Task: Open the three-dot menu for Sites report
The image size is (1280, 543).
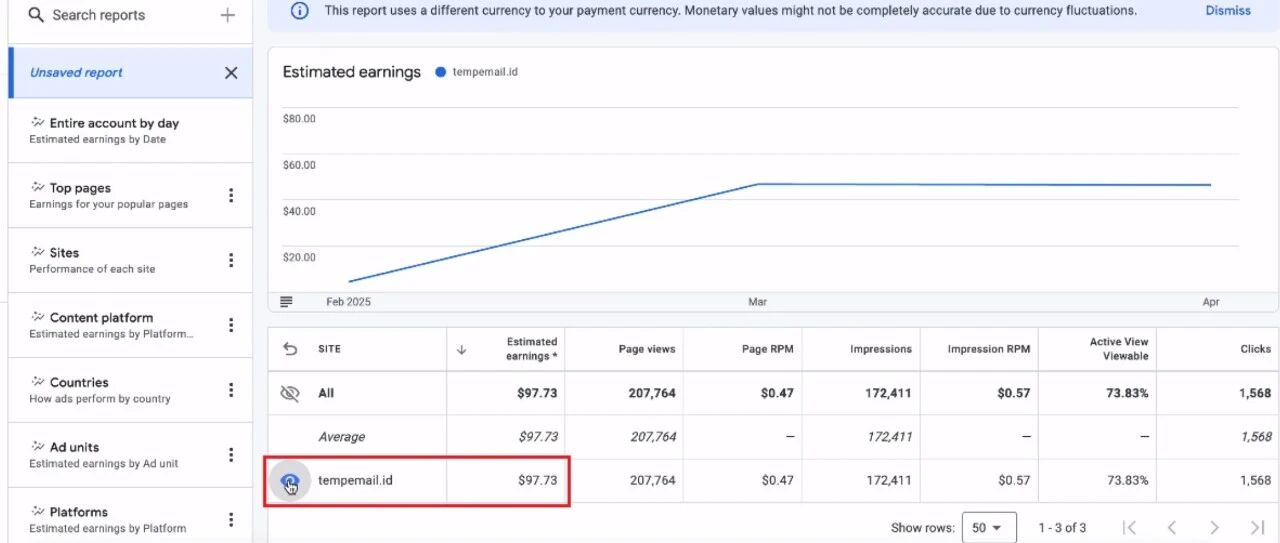Action: point(231,260)
